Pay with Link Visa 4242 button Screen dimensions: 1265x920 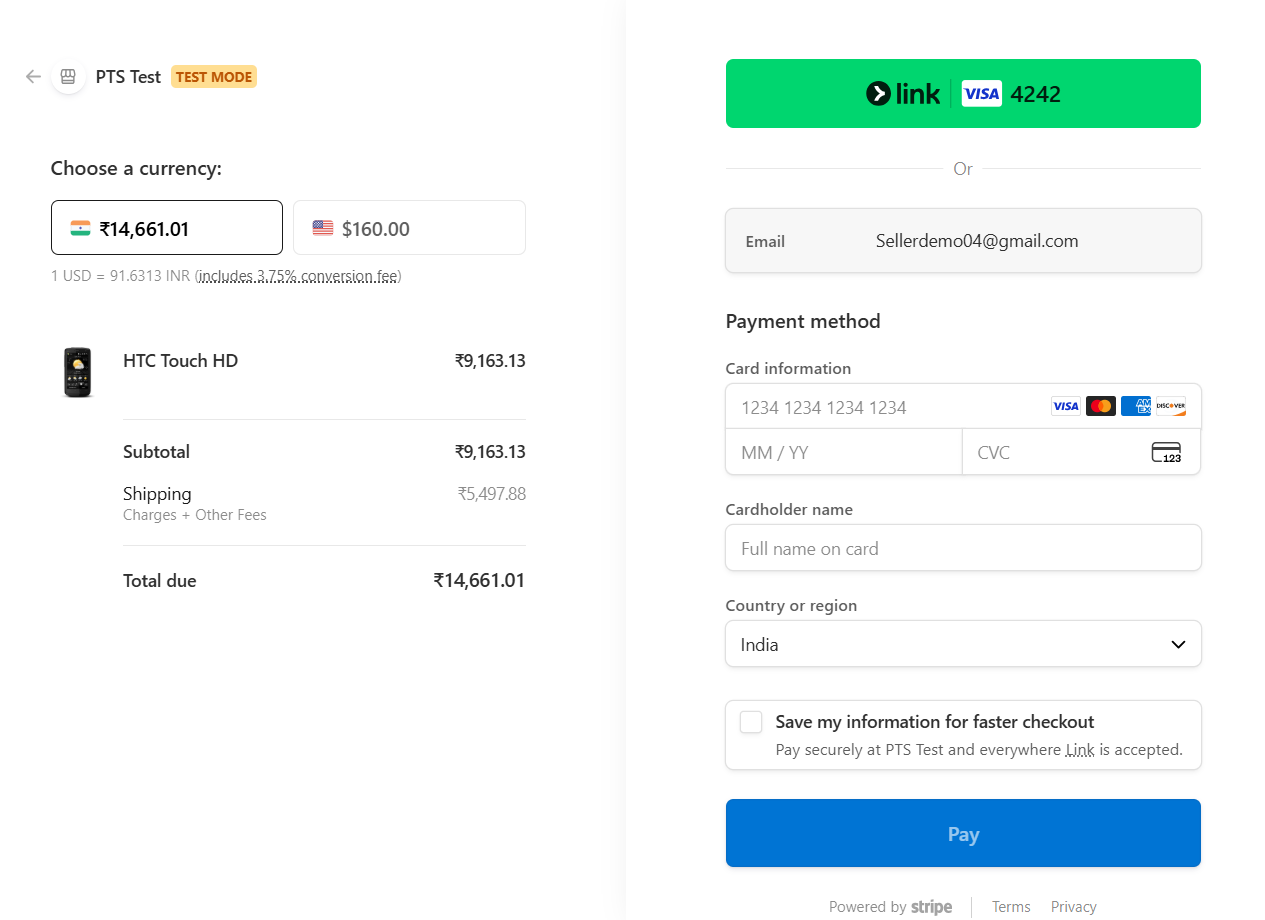coord(963,93)
